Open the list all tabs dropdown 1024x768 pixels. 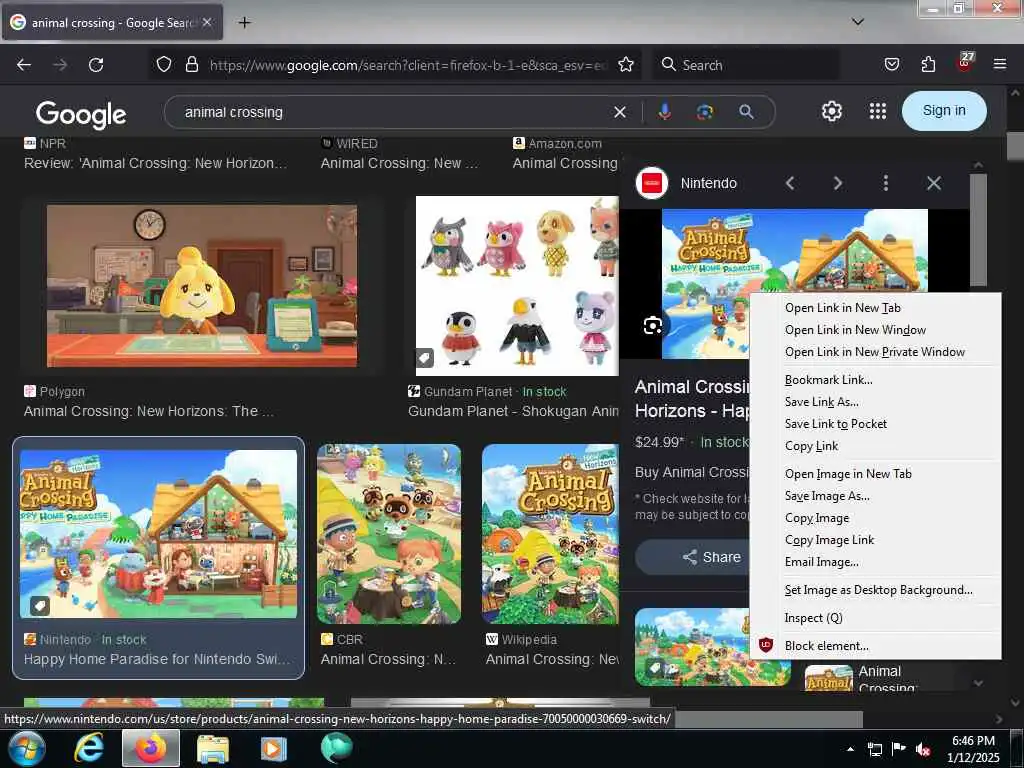(858, 22)
